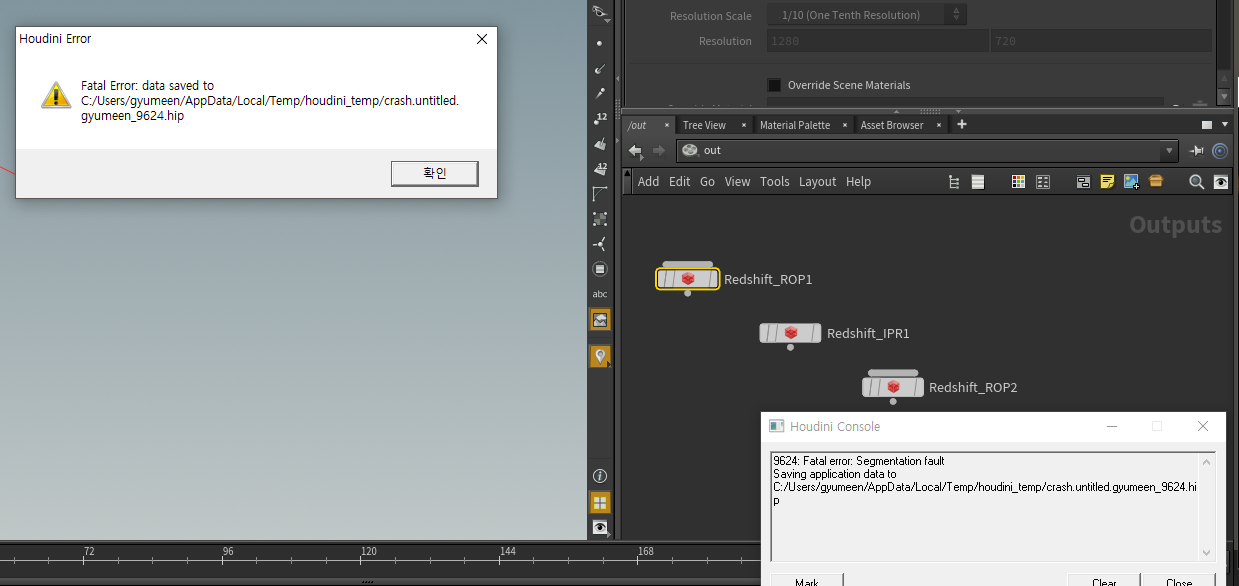The height and width of the screenshot is (586, 1239).
Task: Click the 확인 button in Houdini Error dialog
Action: click(435, 174)
